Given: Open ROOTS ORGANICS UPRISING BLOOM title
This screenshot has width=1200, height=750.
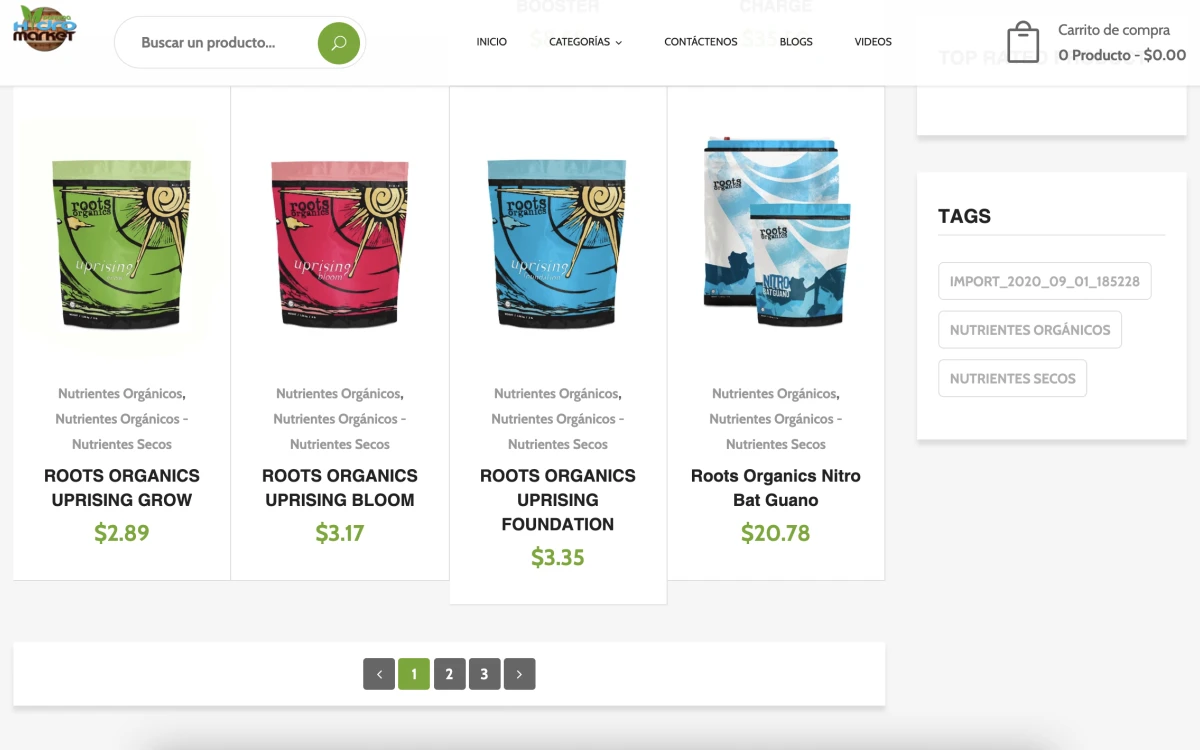Looking at the screenshot, I should point(340,488).
